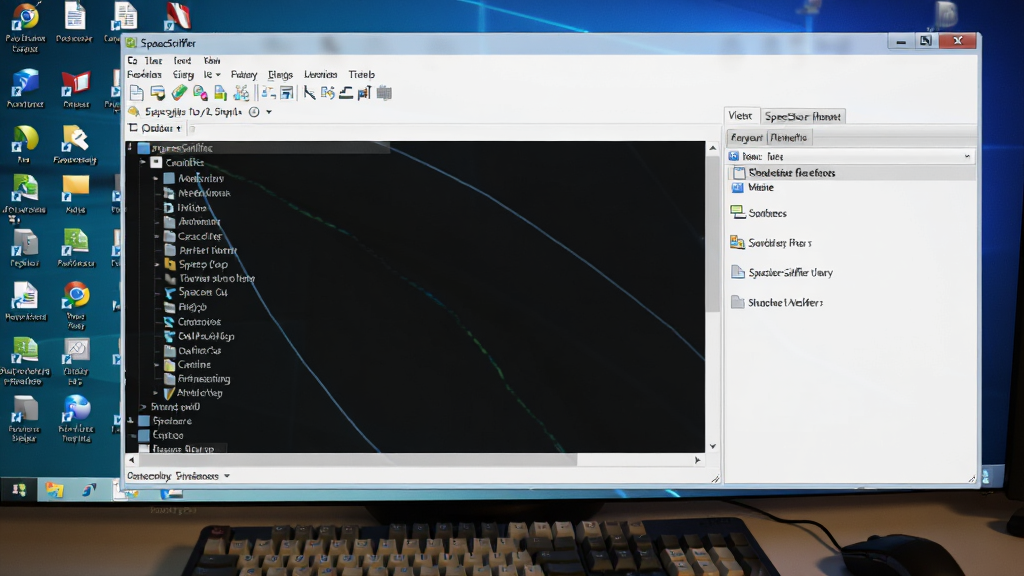Click the blank page icon in the toolbar
Image resolution: width=1024 pixels, height=576 pixels.
pos(136,93)
